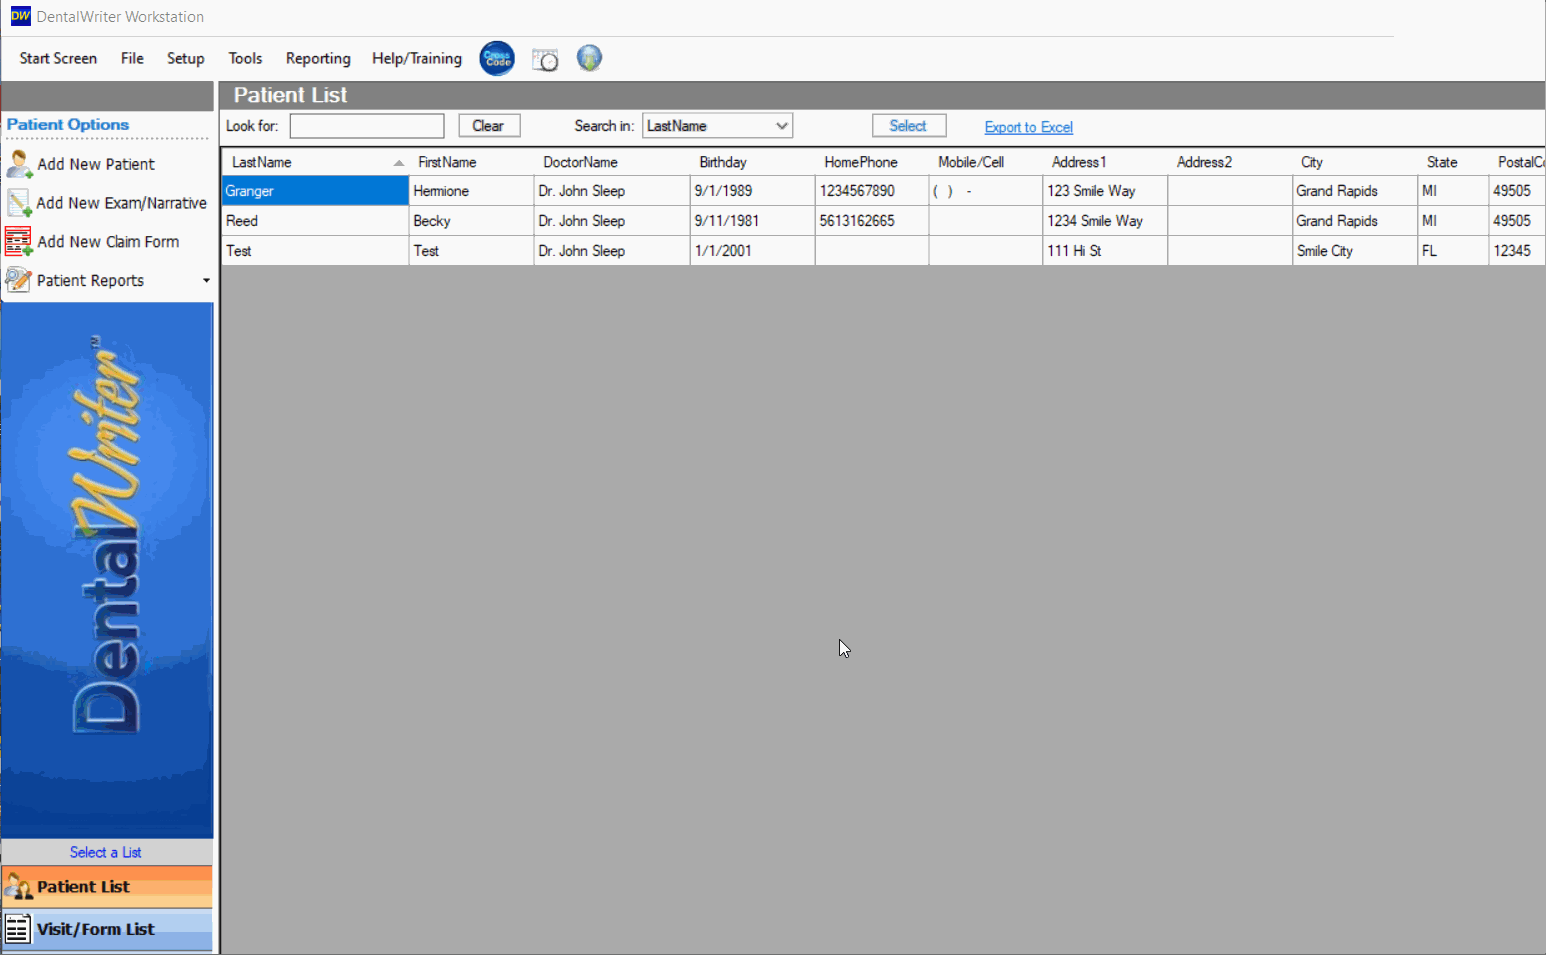Viewport: 1546px width, 955px height.
Task: Click city Smile City cell
Action: click(1355, 251)
